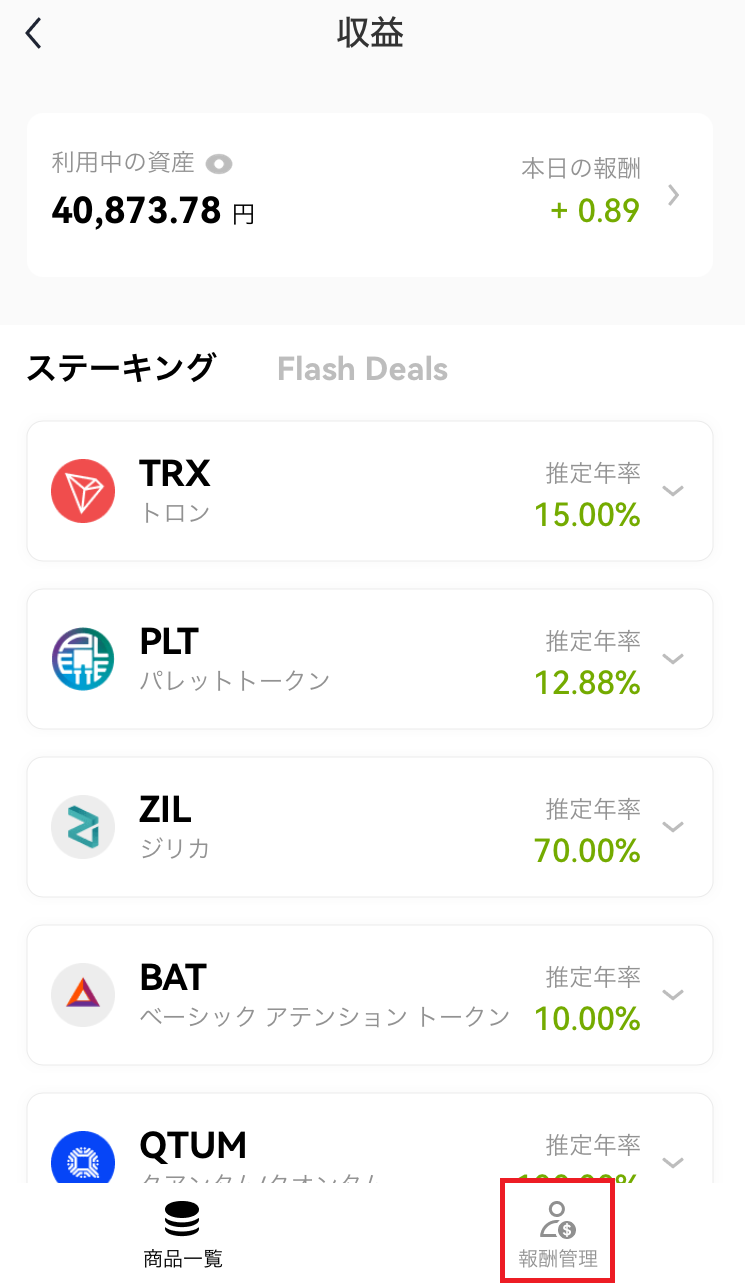Viewport: 745px width, 1283px height.
Task: Expand the PLT staking row chevron
Action: pos(673,658)
